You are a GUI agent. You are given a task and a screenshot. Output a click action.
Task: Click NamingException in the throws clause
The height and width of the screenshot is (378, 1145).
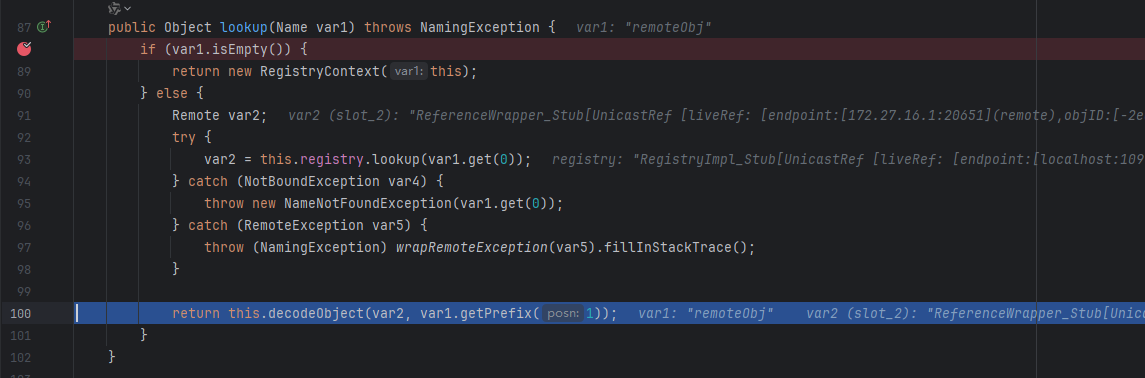pyautogui.click(x=480, y=28)
